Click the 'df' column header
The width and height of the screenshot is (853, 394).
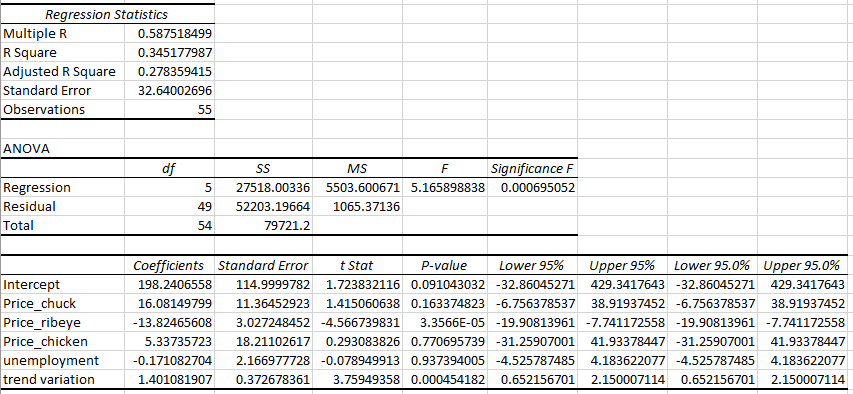tap(169, 169)
